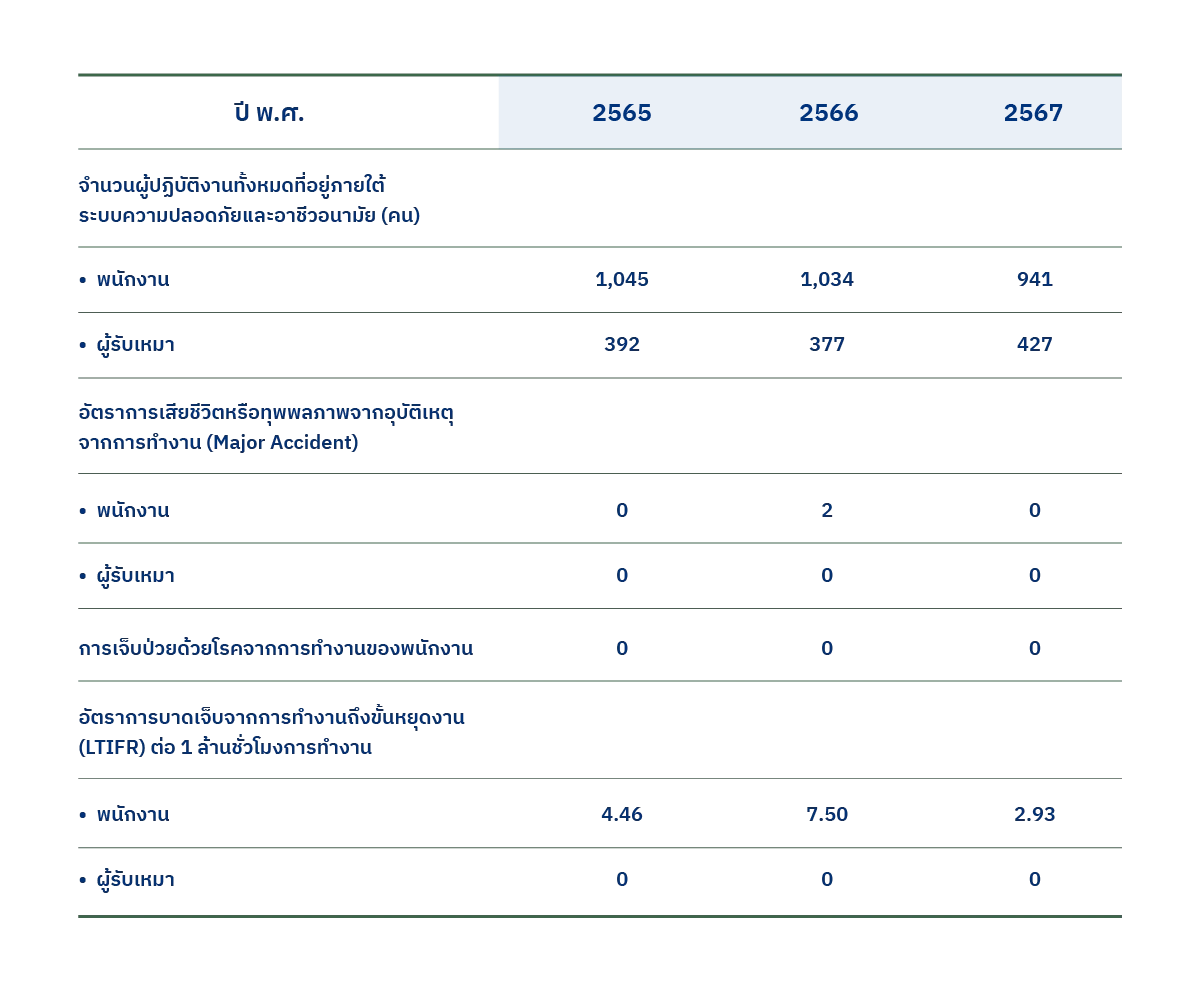Select the 2566 employee headcount value in first section
Viewport: 1201px width, 991px height.
[x=828, y=281]
